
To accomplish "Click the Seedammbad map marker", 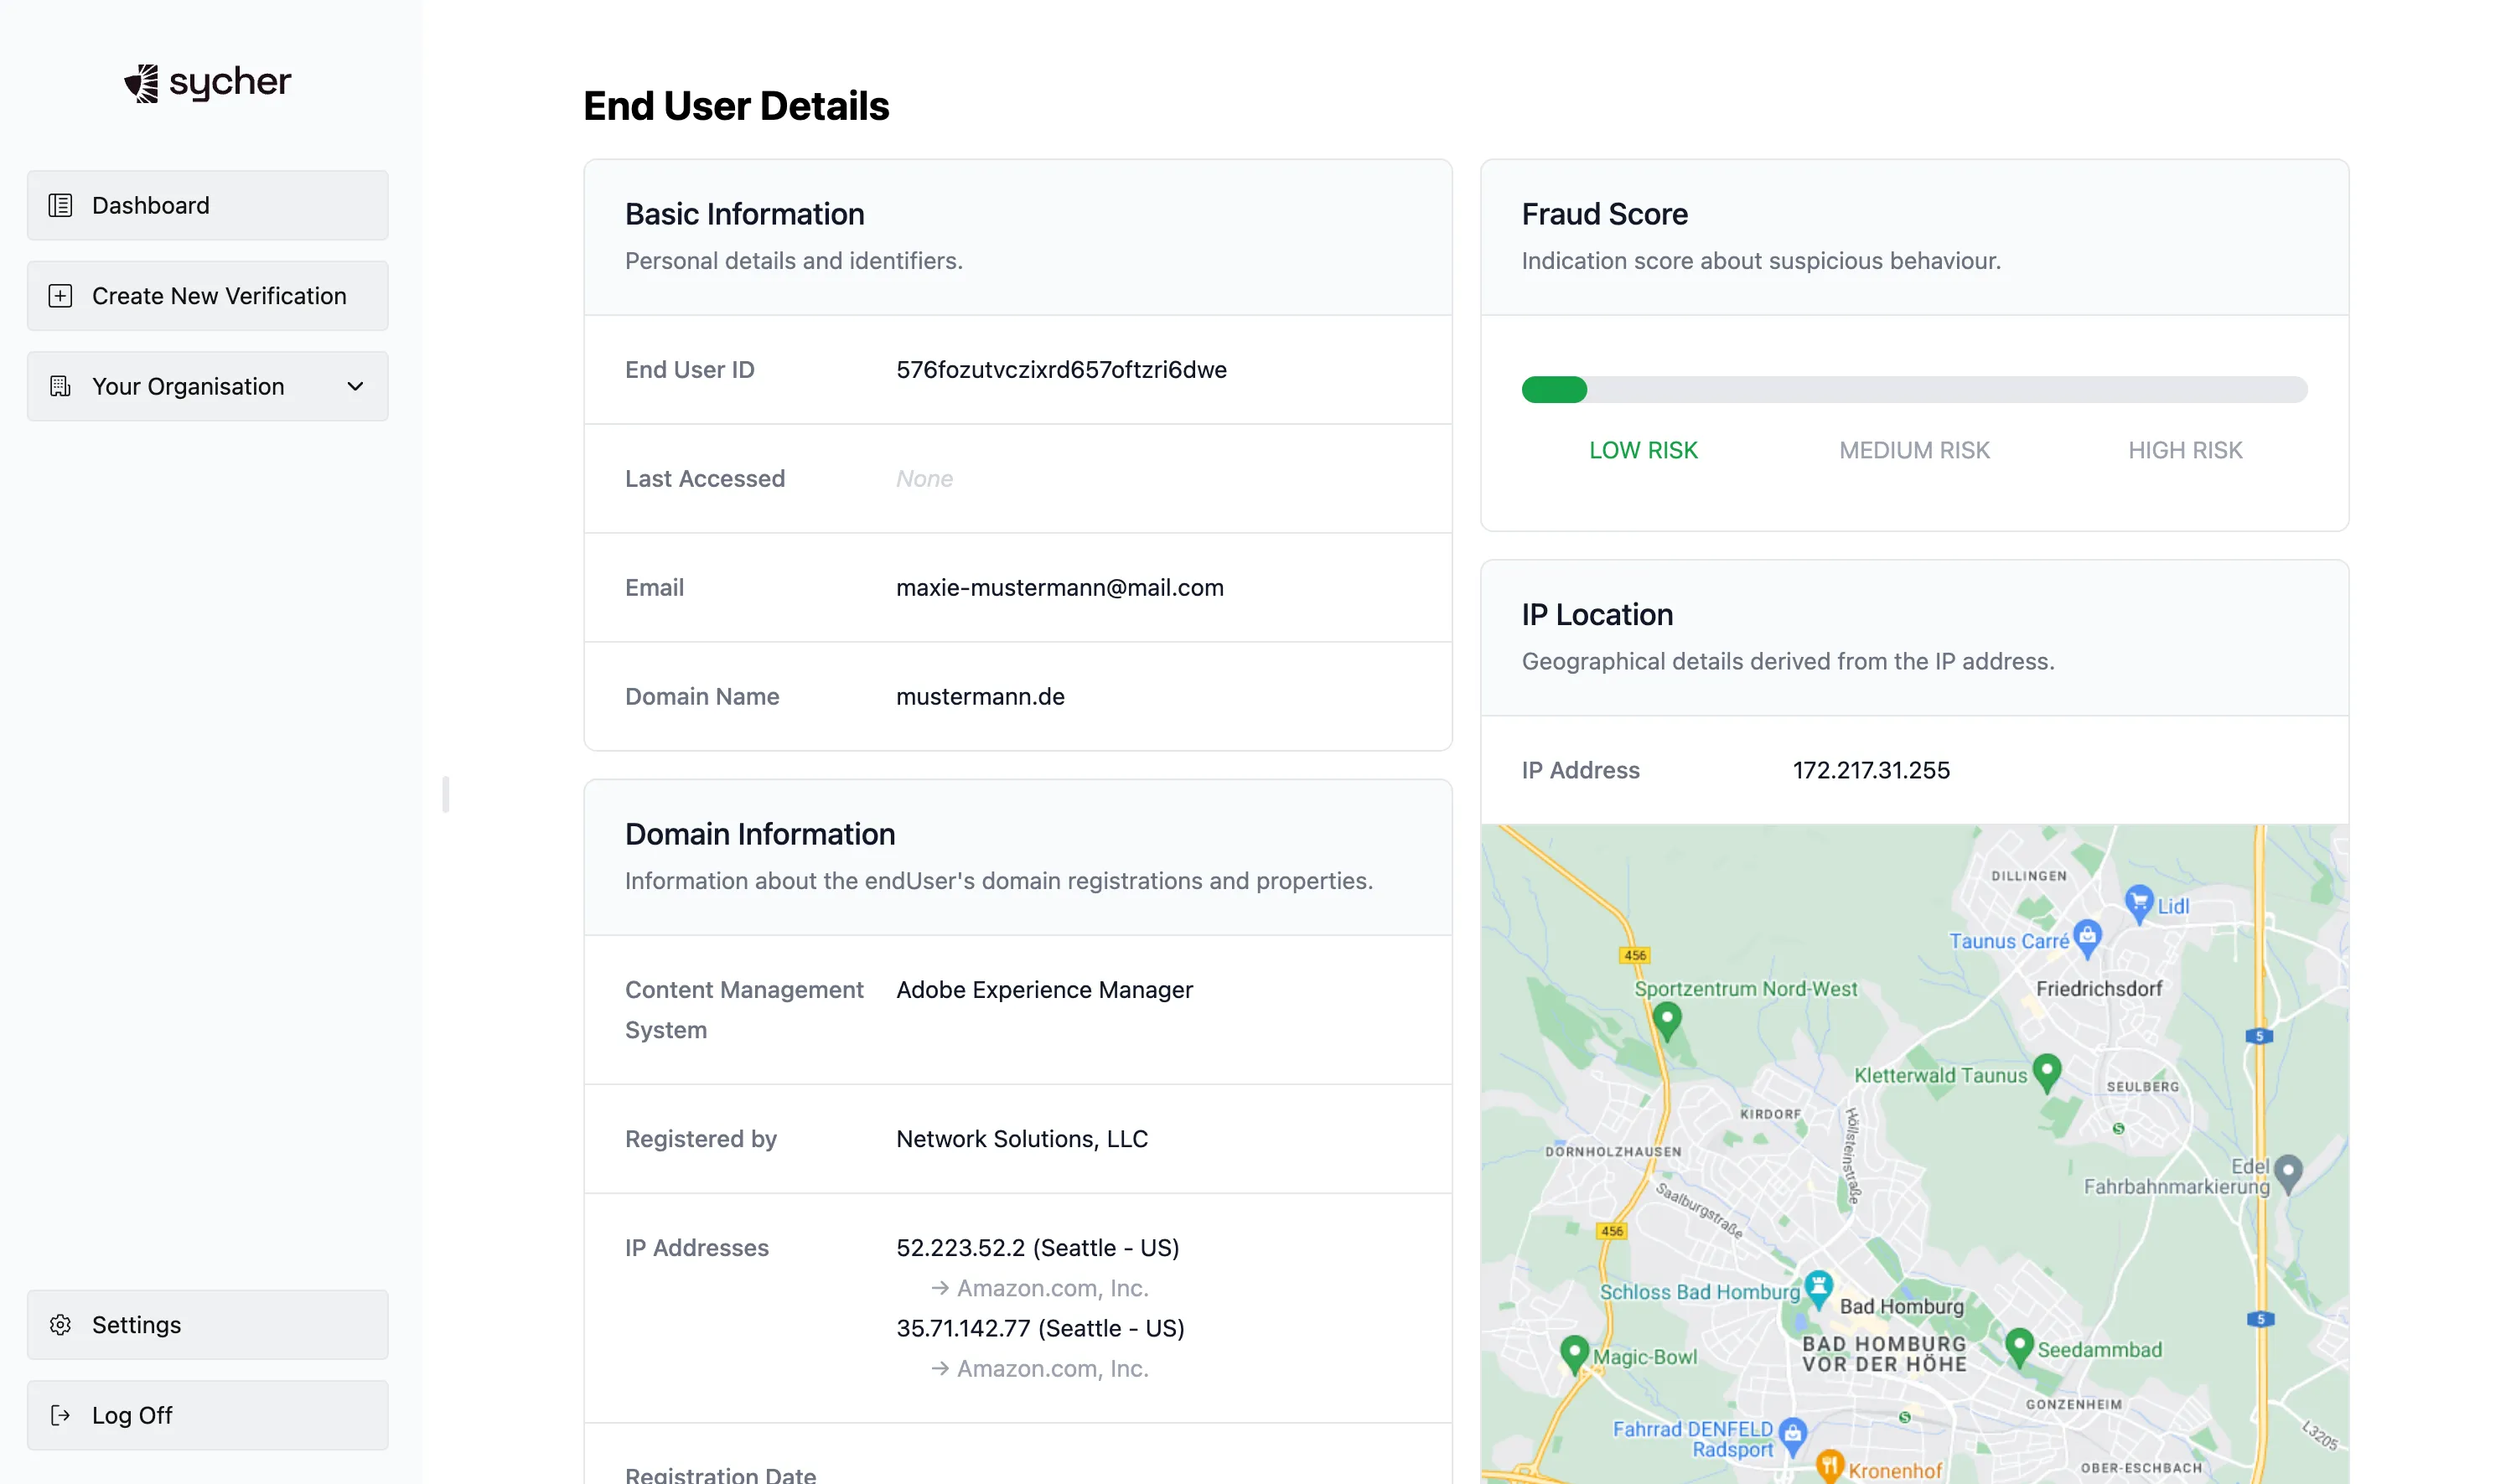I will [2019, 1345].
